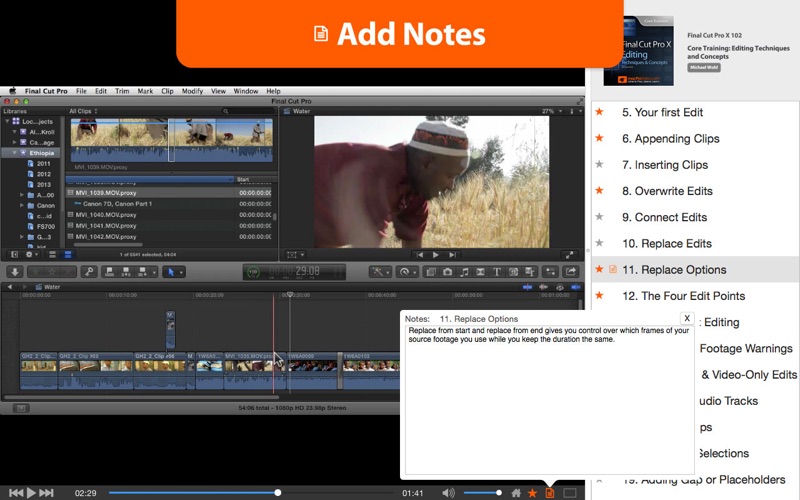Play the Final Cut viewer clip
Viewport: 800px width, 500px height.
click(x=435, y=255)
